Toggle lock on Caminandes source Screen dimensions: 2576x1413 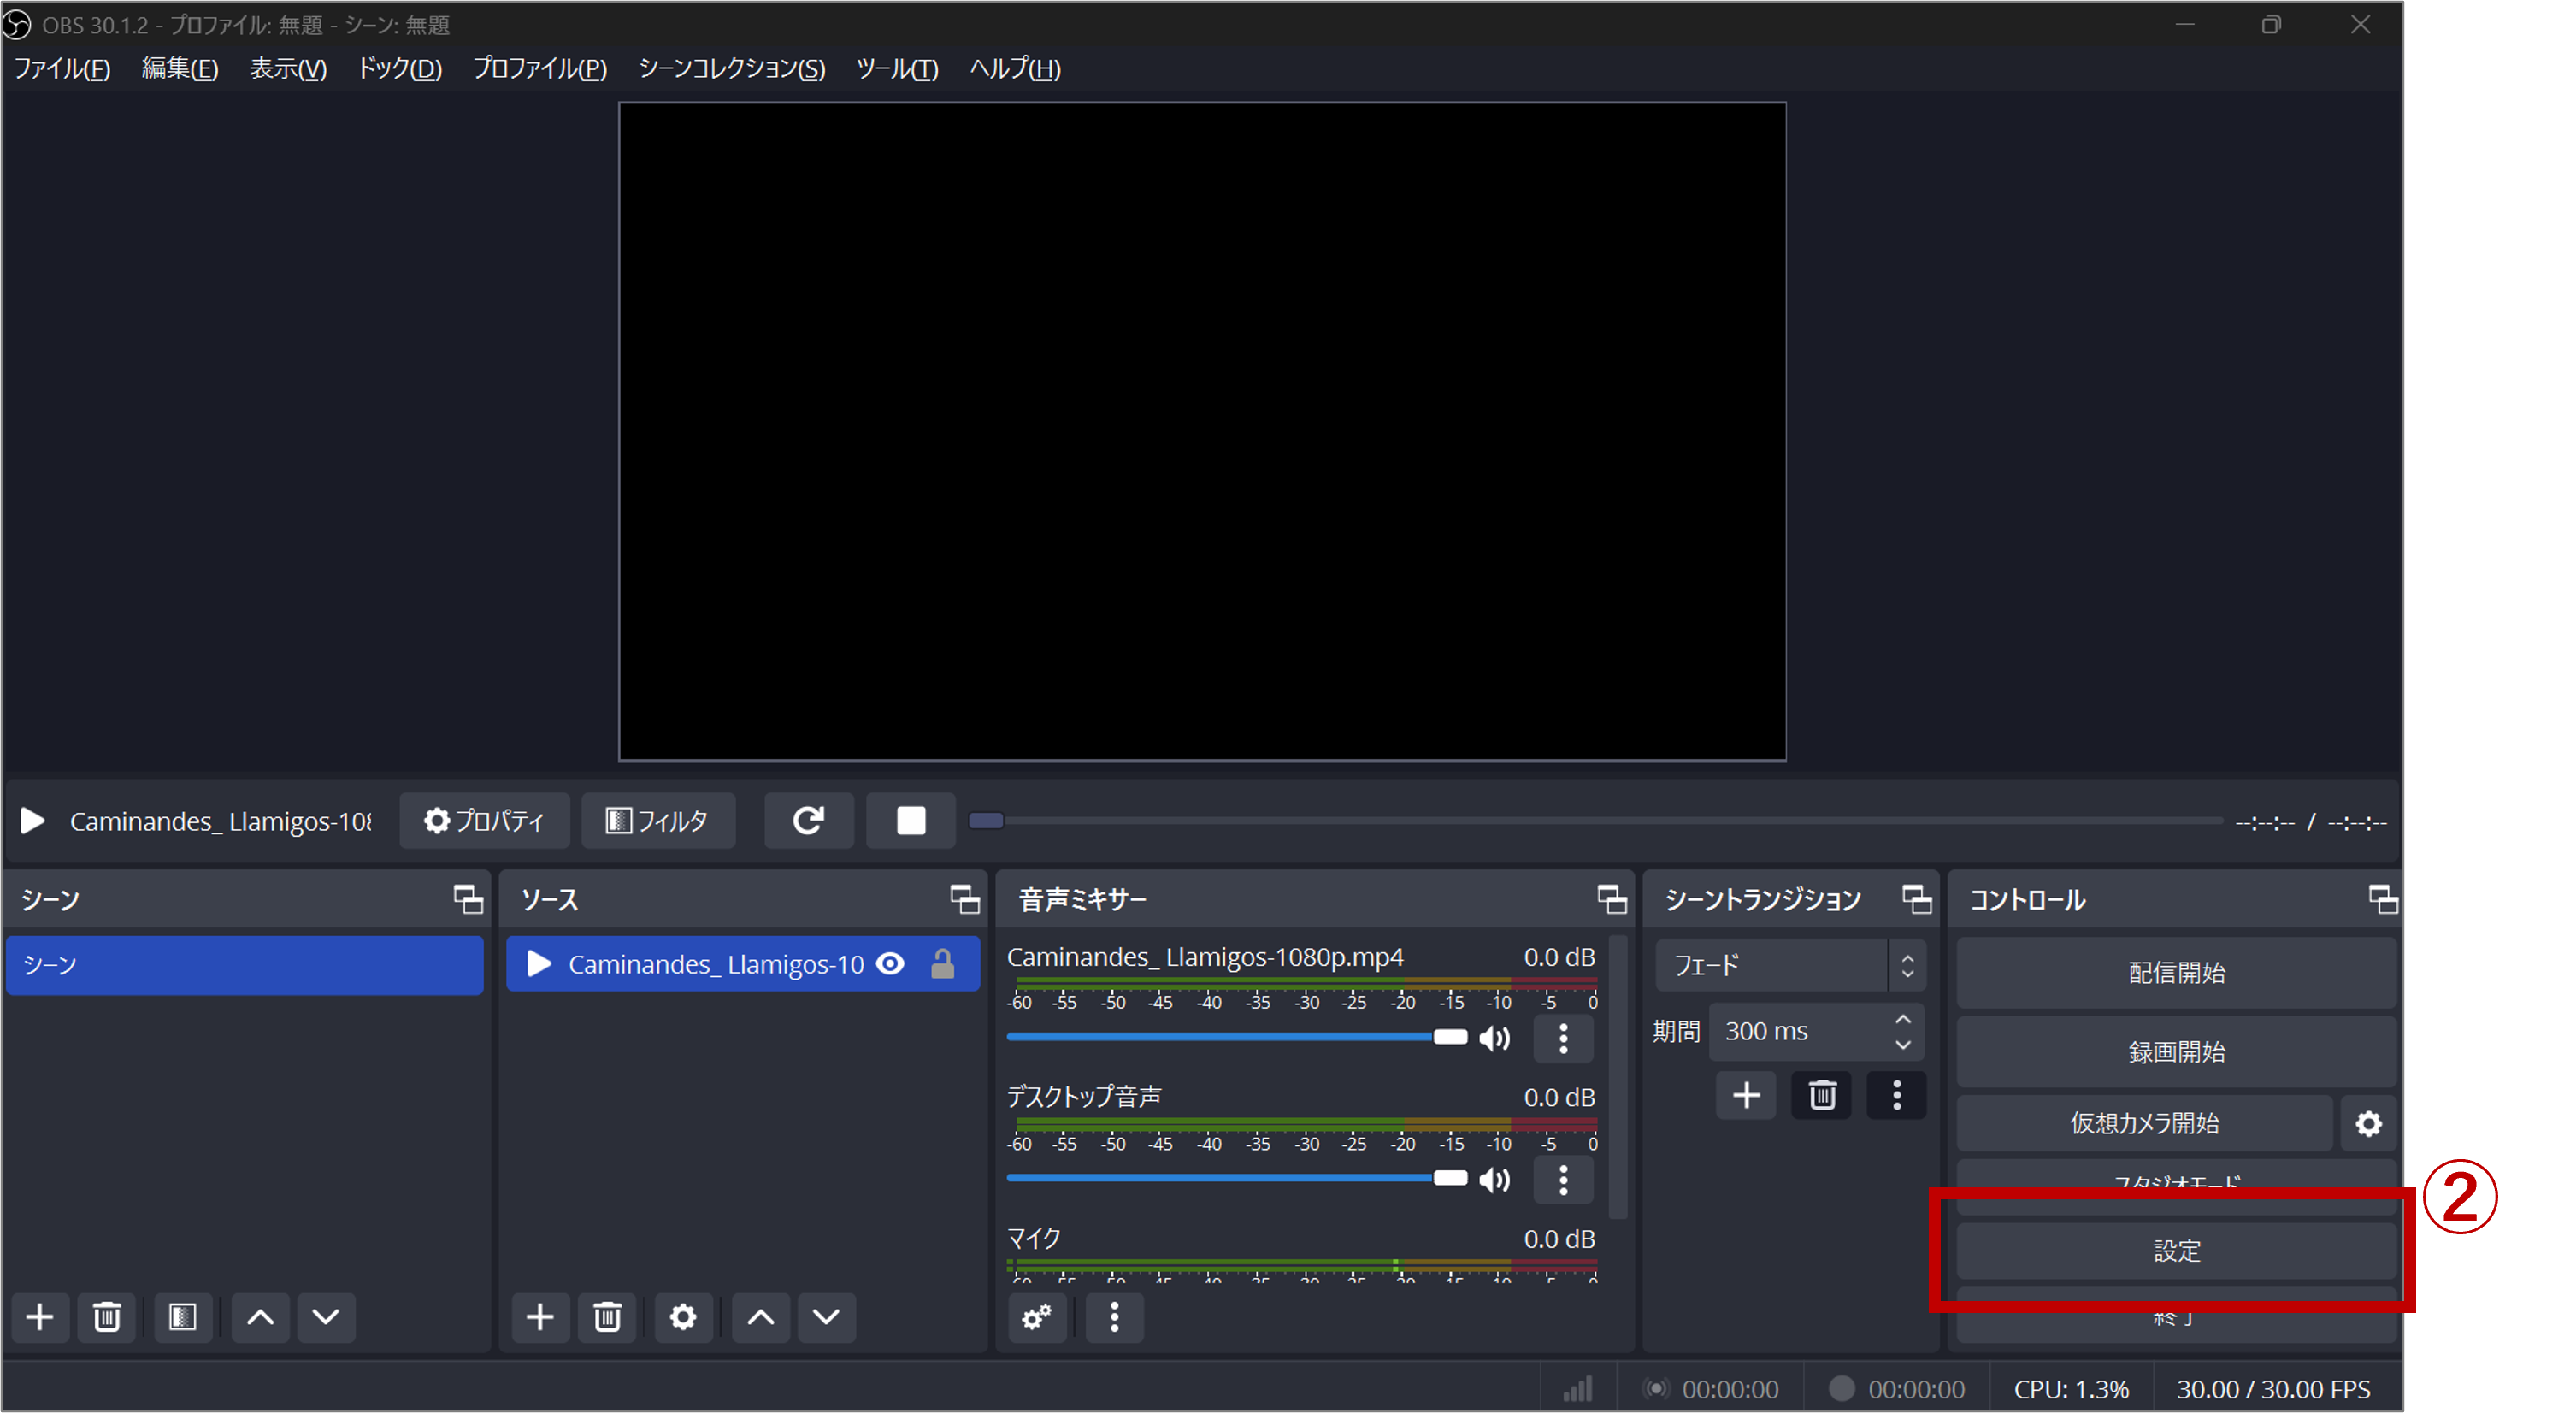pyautogui.click(x=942, y=964)
